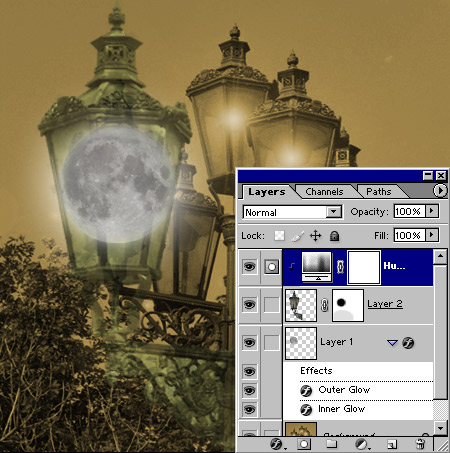450x453 pixels.
Task: Collapse Layer 1 effects triangle
Action: 392,343
